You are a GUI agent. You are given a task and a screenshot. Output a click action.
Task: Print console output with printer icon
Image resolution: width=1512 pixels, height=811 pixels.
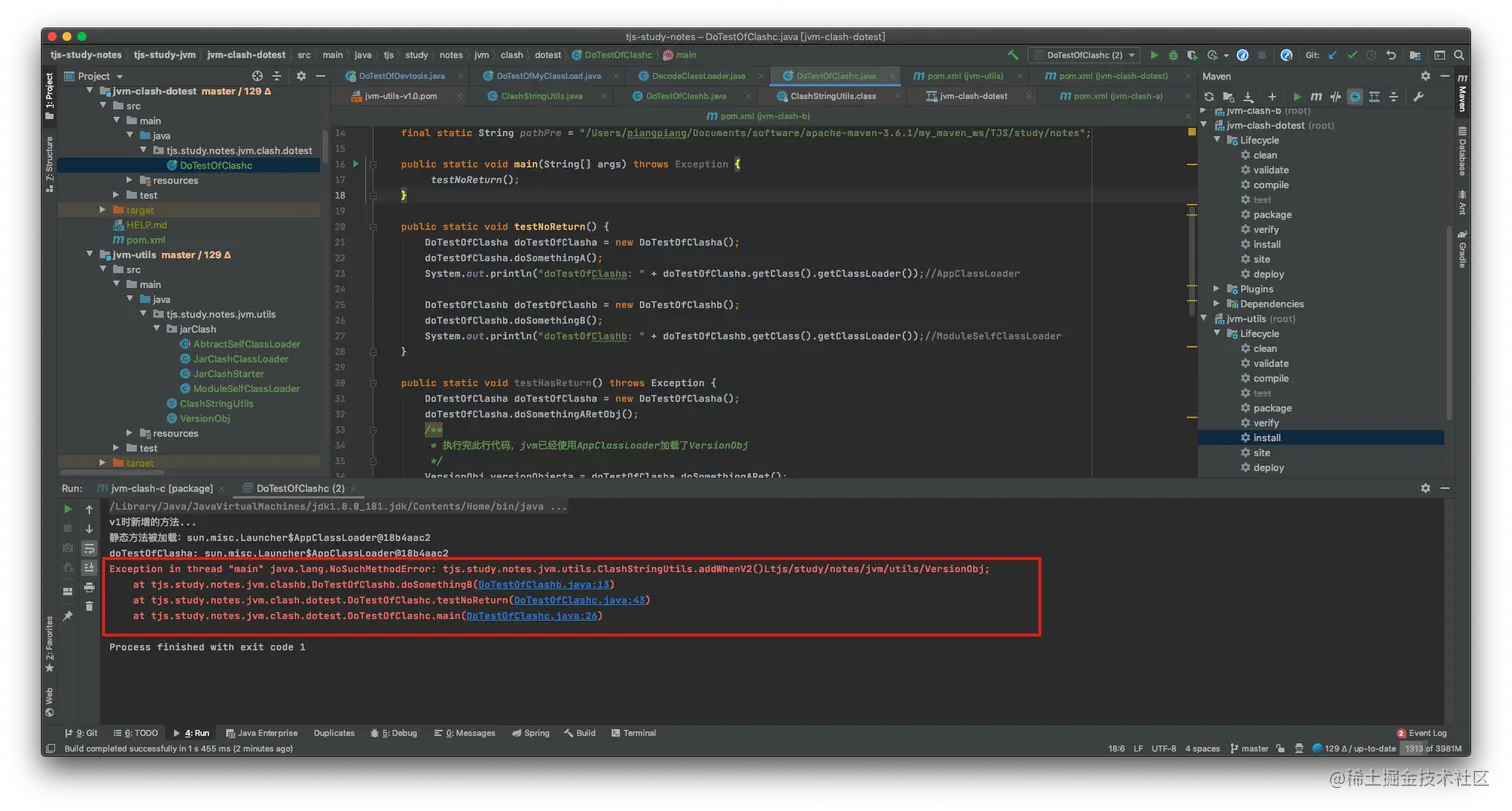coord(89,587)
